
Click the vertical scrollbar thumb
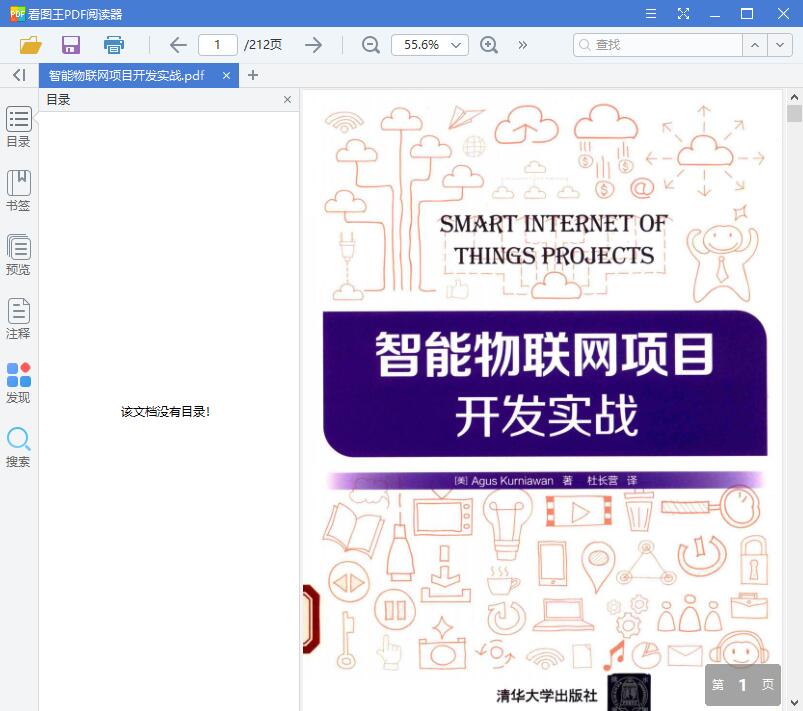point(794,113)
